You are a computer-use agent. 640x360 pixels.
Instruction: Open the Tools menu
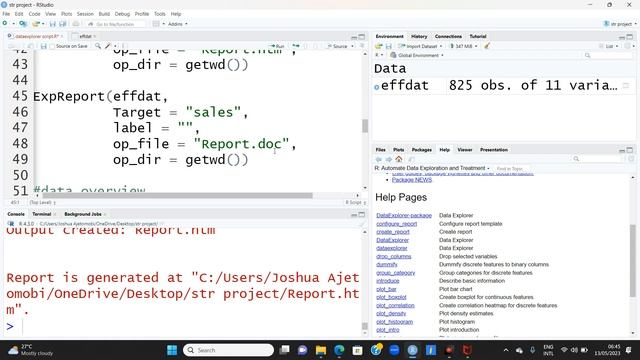click(160, 14)
